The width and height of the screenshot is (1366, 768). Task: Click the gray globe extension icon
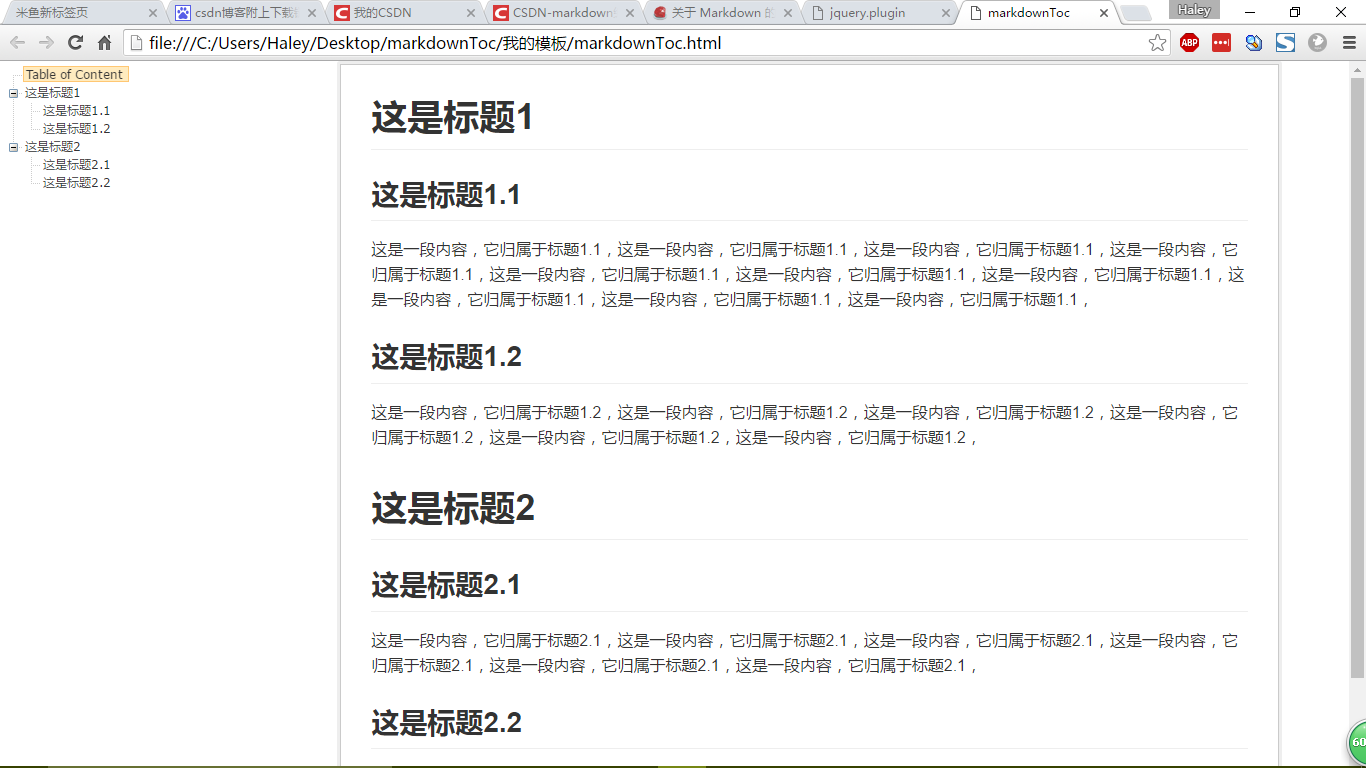pos(1317,43)
